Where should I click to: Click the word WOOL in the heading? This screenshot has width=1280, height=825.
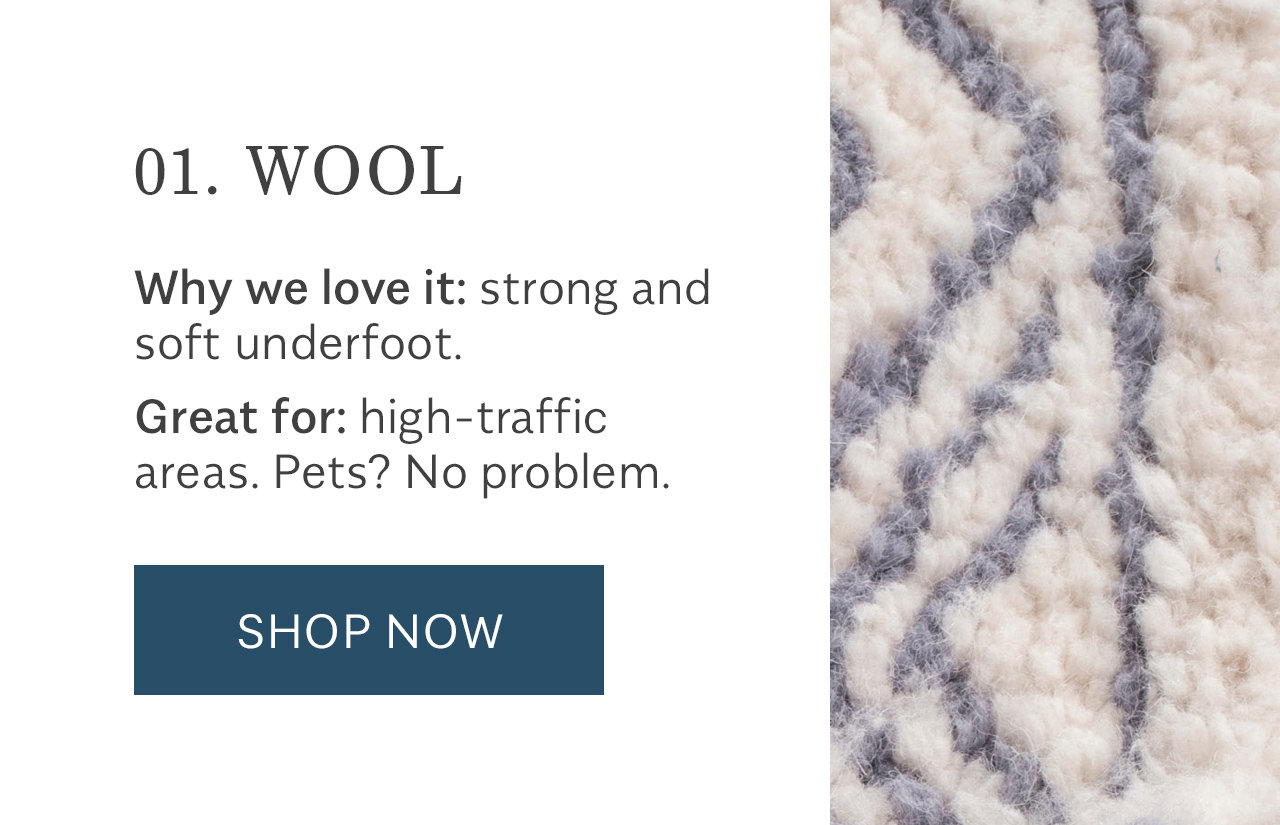(x=356, y=172)
